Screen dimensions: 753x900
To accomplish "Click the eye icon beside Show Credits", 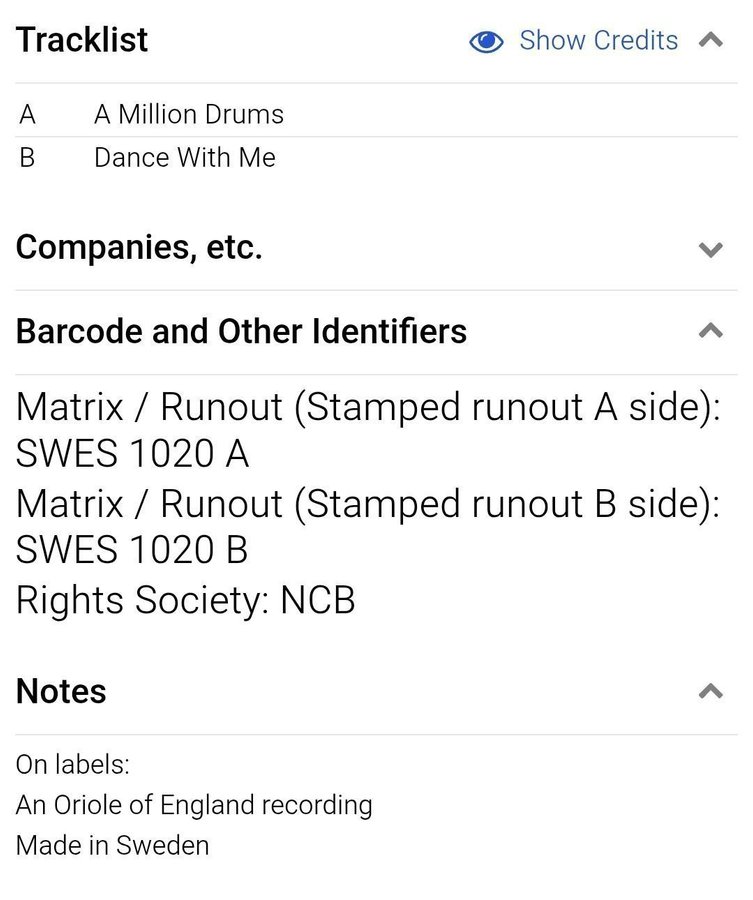I will coord(486,41).
